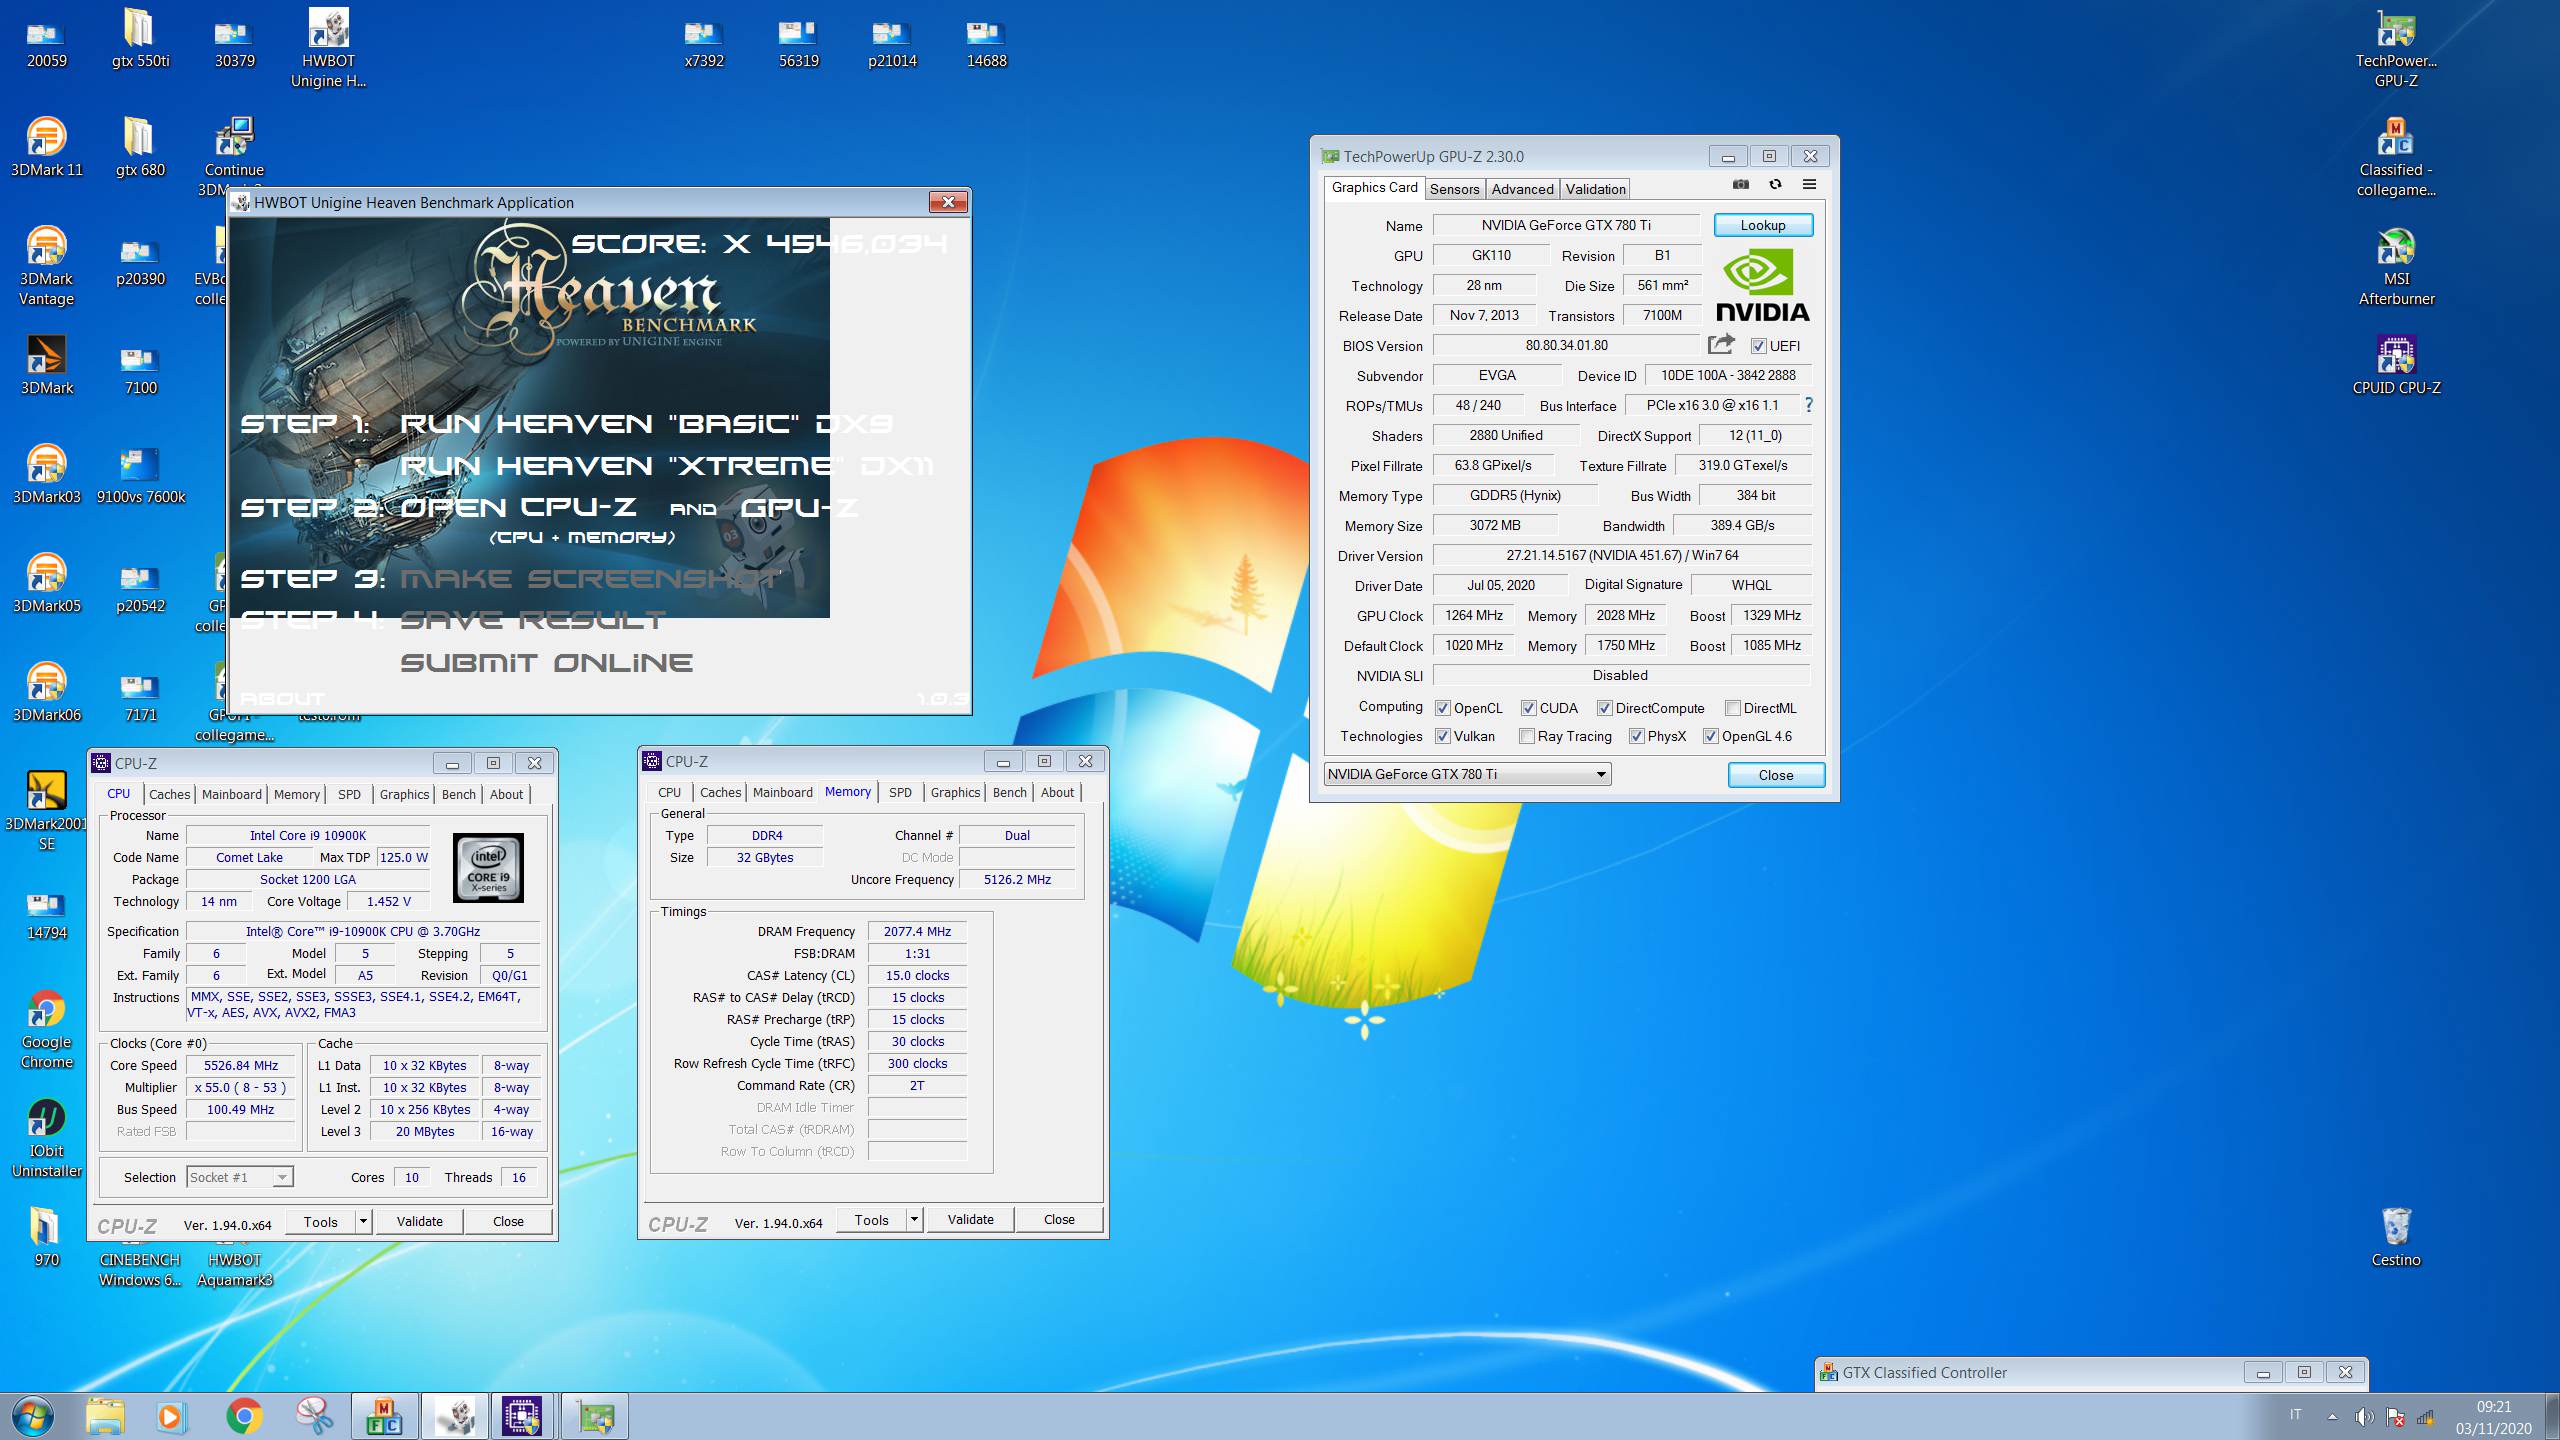Switch to the Advanced tab in GPU-Z
The image size is (2560, 1440).
[x=1522, y=189]
